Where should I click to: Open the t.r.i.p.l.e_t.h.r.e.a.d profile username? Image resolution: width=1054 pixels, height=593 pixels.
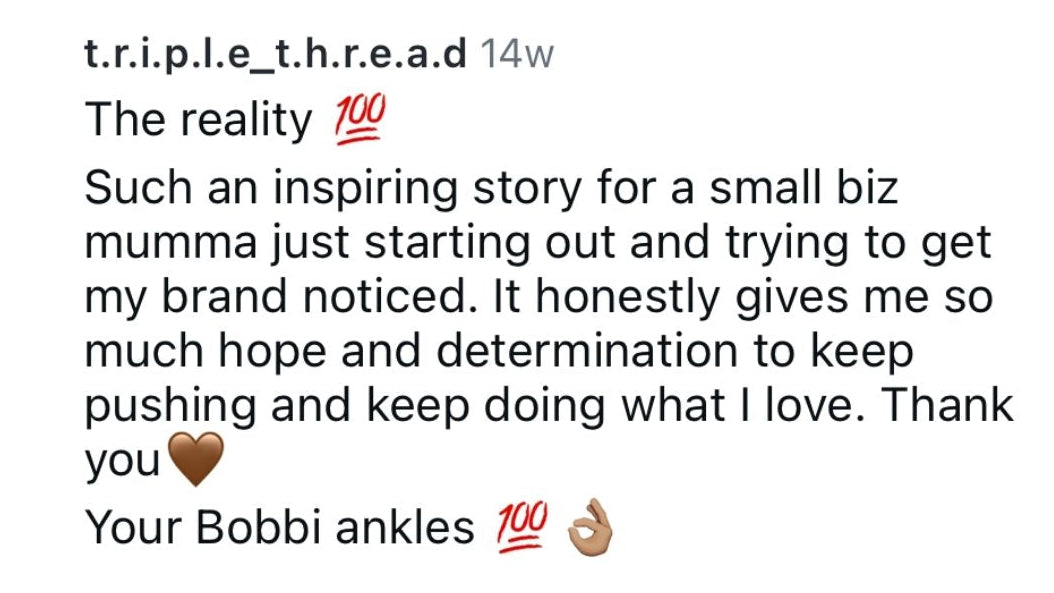275,54
